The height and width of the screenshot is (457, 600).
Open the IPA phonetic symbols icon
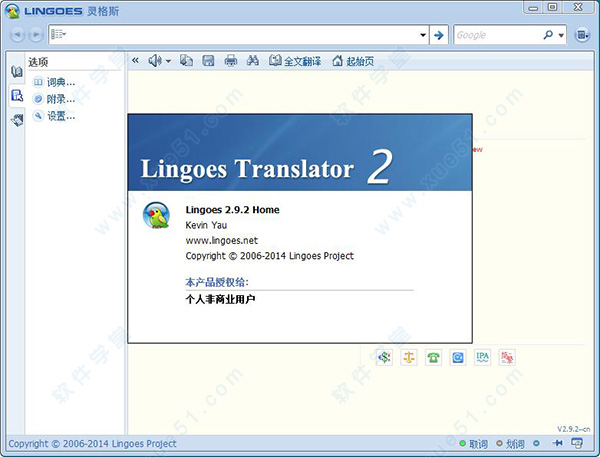(x=483, y=357)
